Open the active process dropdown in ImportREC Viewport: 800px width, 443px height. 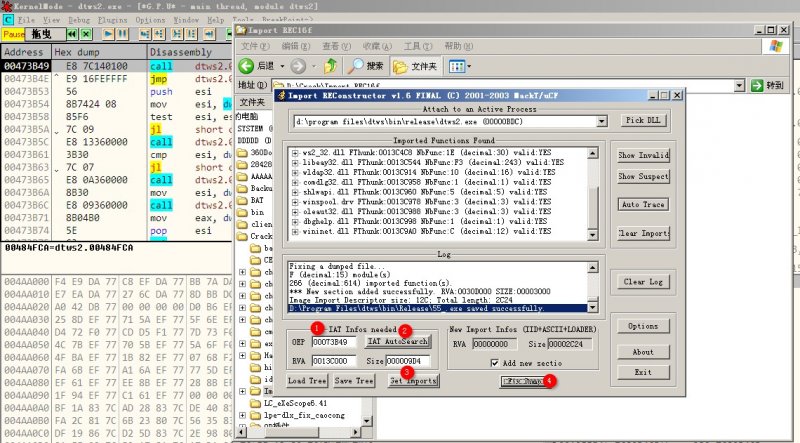tap(602, 121)
